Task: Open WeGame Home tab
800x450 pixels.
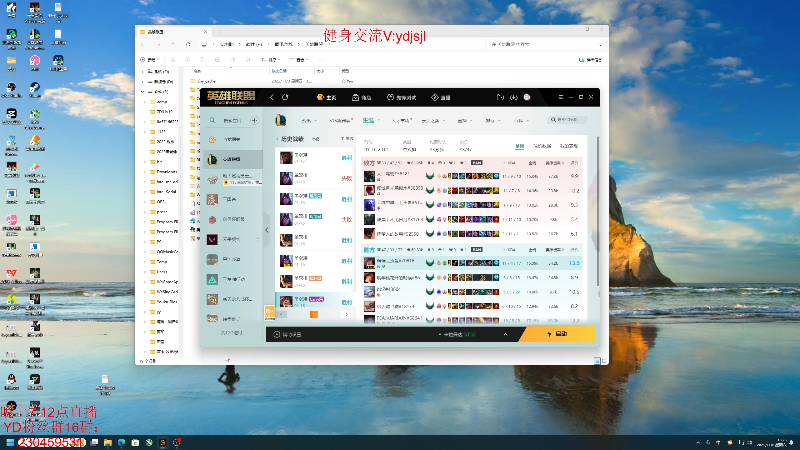Action: pyautogui.click(x=327, y=97)
